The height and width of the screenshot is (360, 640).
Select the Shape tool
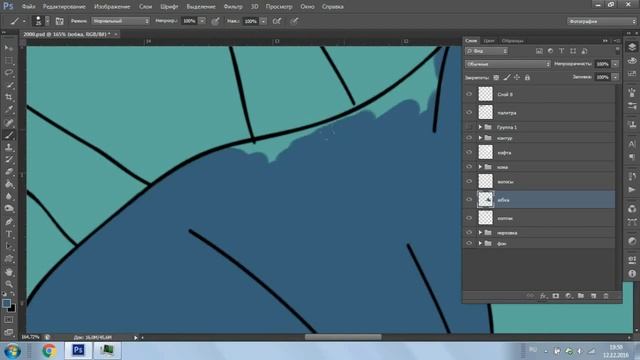[9, 259]
